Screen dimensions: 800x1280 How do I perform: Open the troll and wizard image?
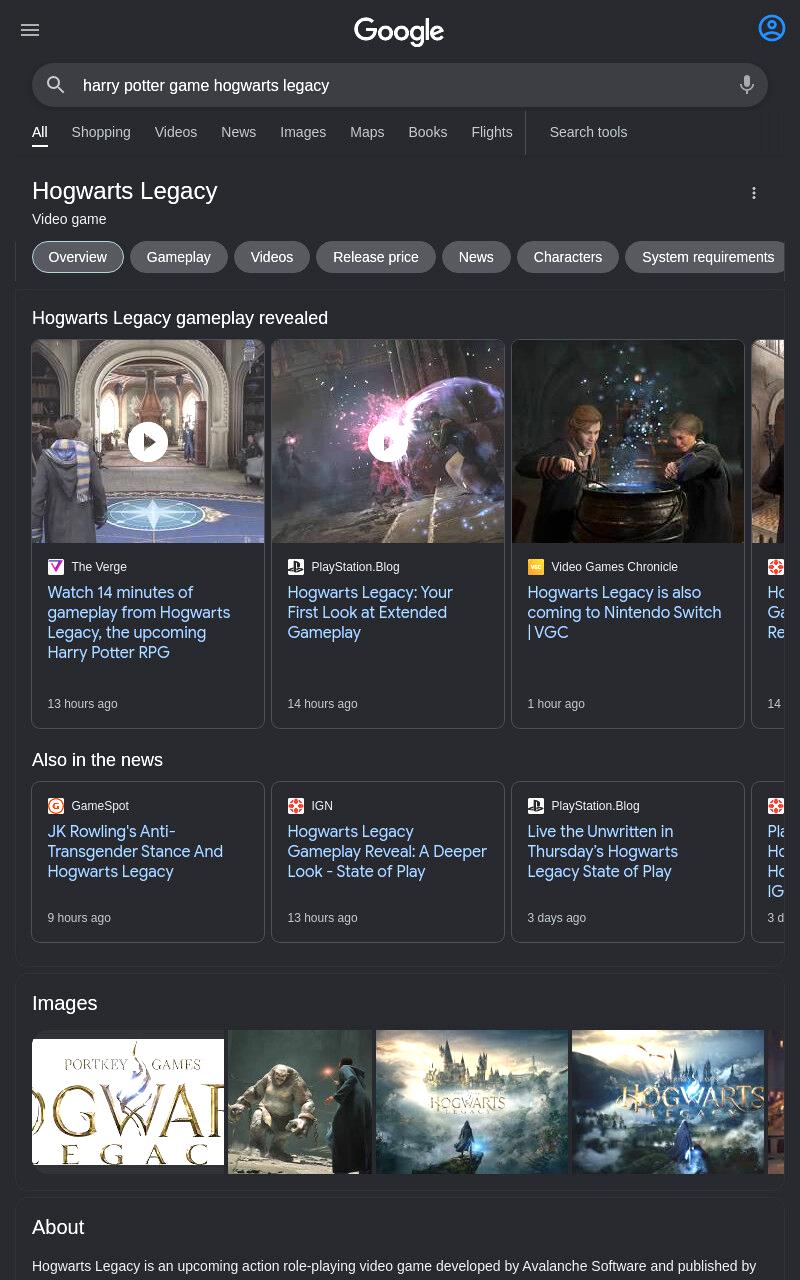300,1102
